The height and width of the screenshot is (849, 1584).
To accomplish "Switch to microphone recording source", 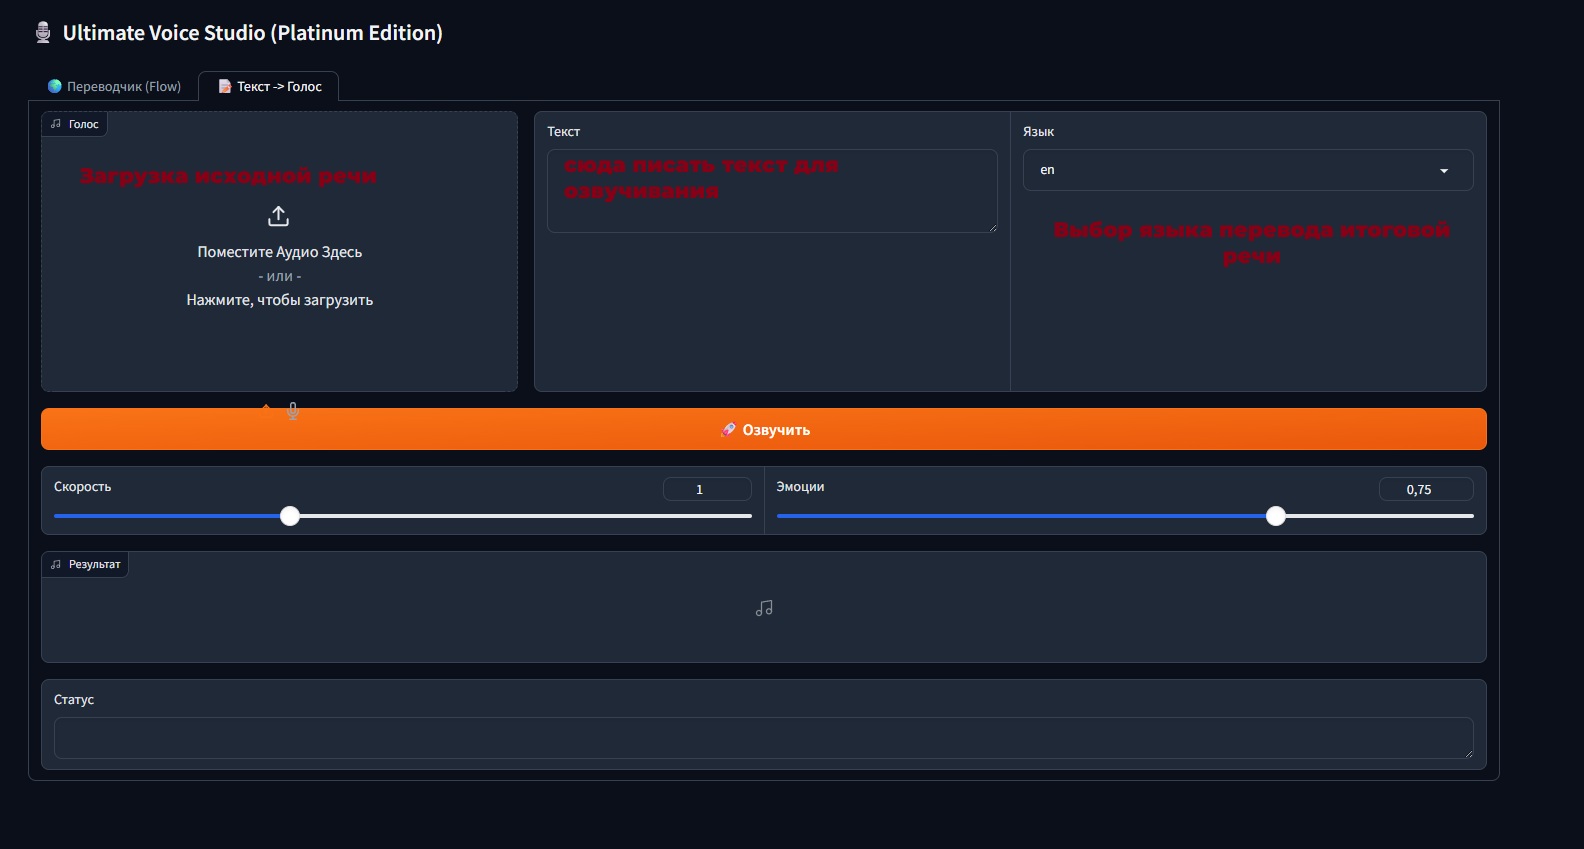I will point(293,410).
